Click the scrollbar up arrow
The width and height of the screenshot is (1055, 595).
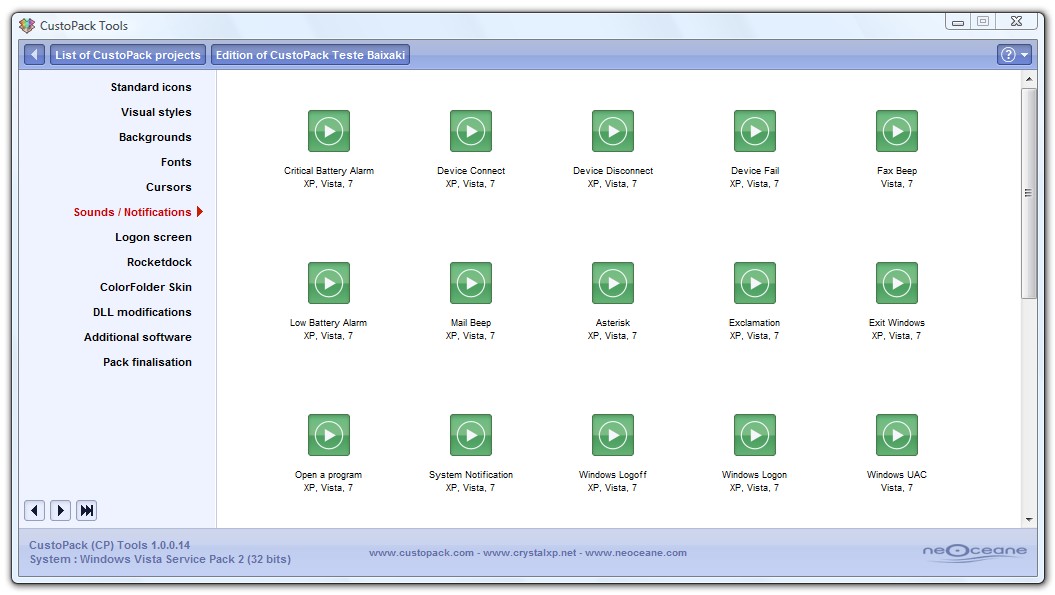click(1029, 79)
